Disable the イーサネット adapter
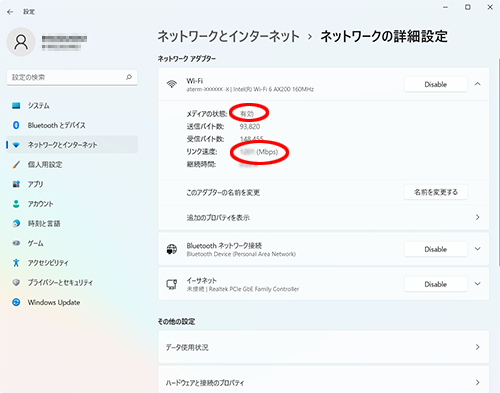Image resolution: width=500 pixels, height=393 pixels. (435, 284)
